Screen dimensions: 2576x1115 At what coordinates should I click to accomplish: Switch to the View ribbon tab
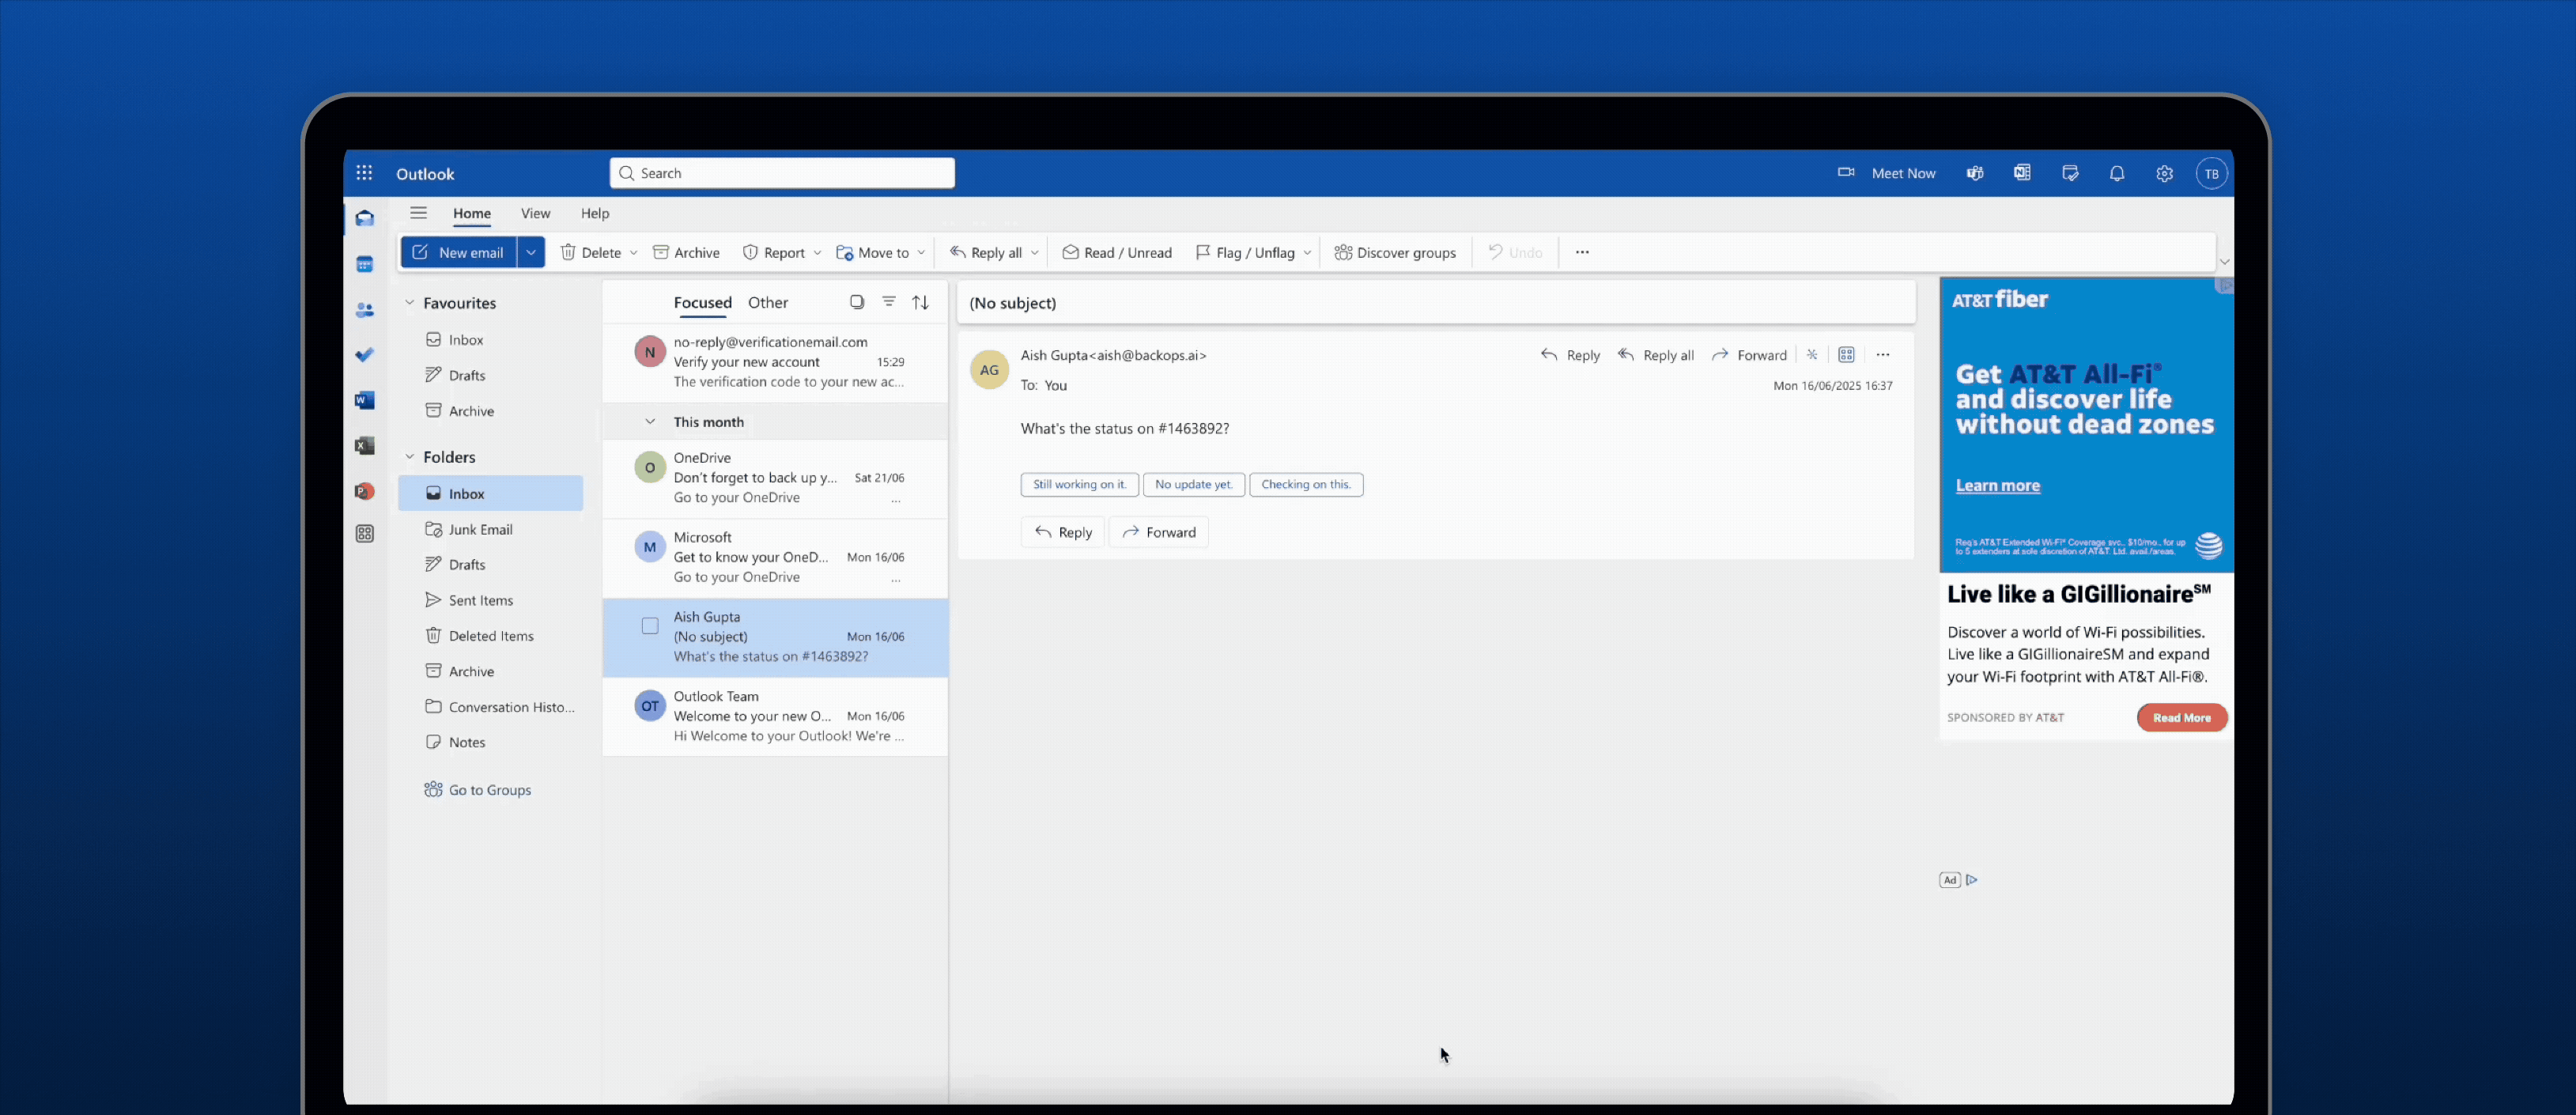535,213
